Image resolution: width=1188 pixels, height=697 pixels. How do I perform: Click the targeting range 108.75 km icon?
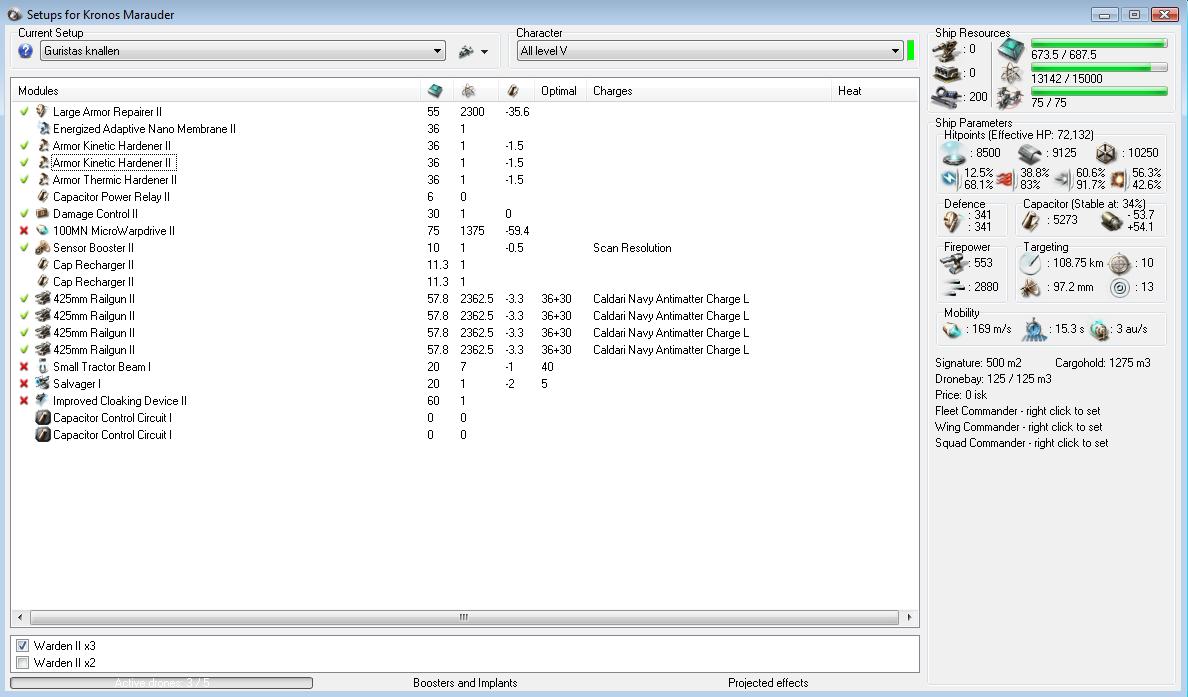(1030, 264)
